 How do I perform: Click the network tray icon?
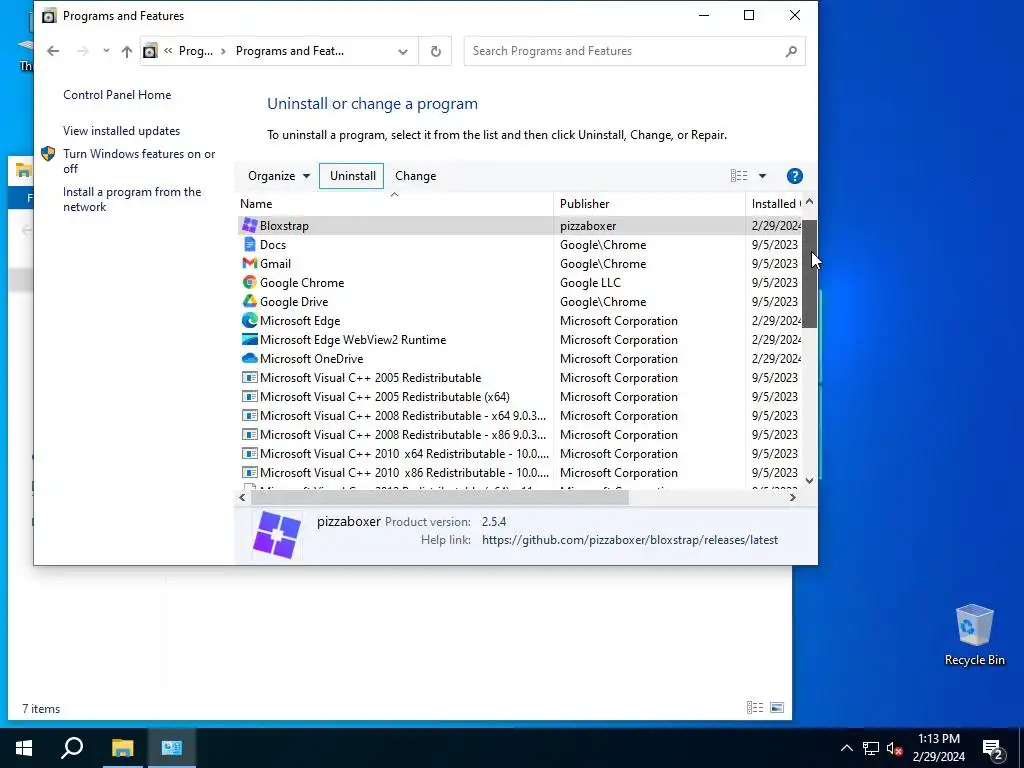871,748
